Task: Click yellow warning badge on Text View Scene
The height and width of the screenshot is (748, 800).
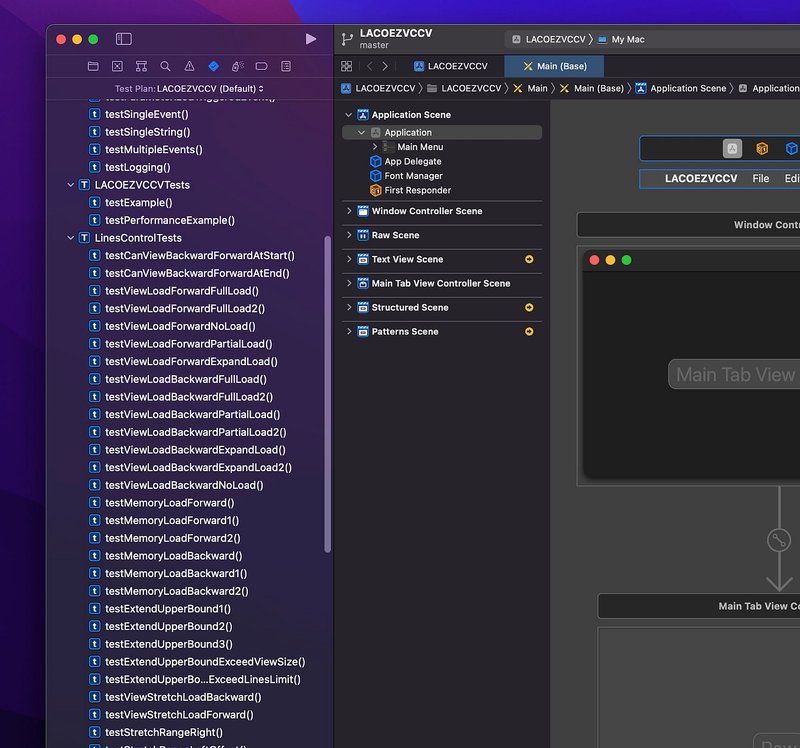Action: [x=529, y=259]
